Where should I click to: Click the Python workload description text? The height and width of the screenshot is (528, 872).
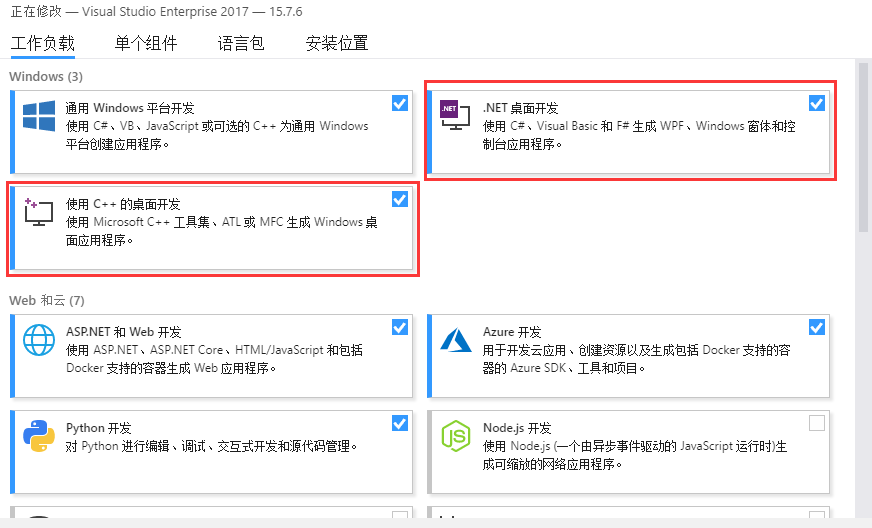(212, 446)
